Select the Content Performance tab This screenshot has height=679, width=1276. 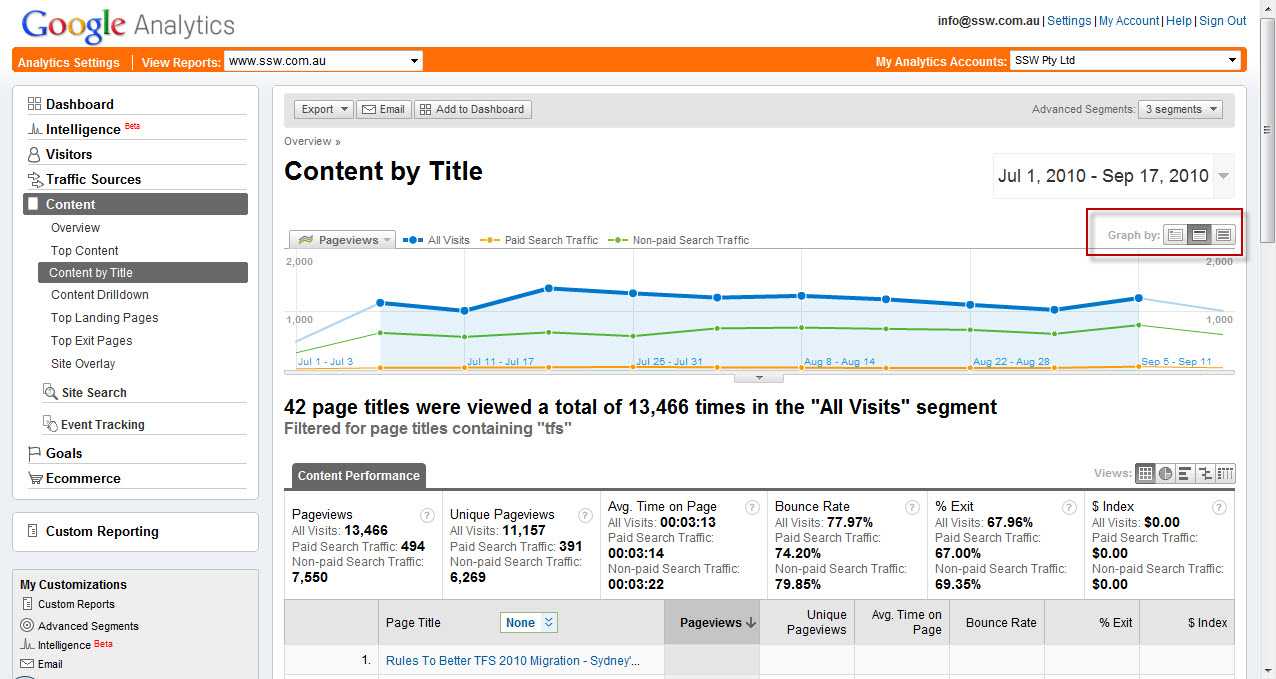pos(358,476)
